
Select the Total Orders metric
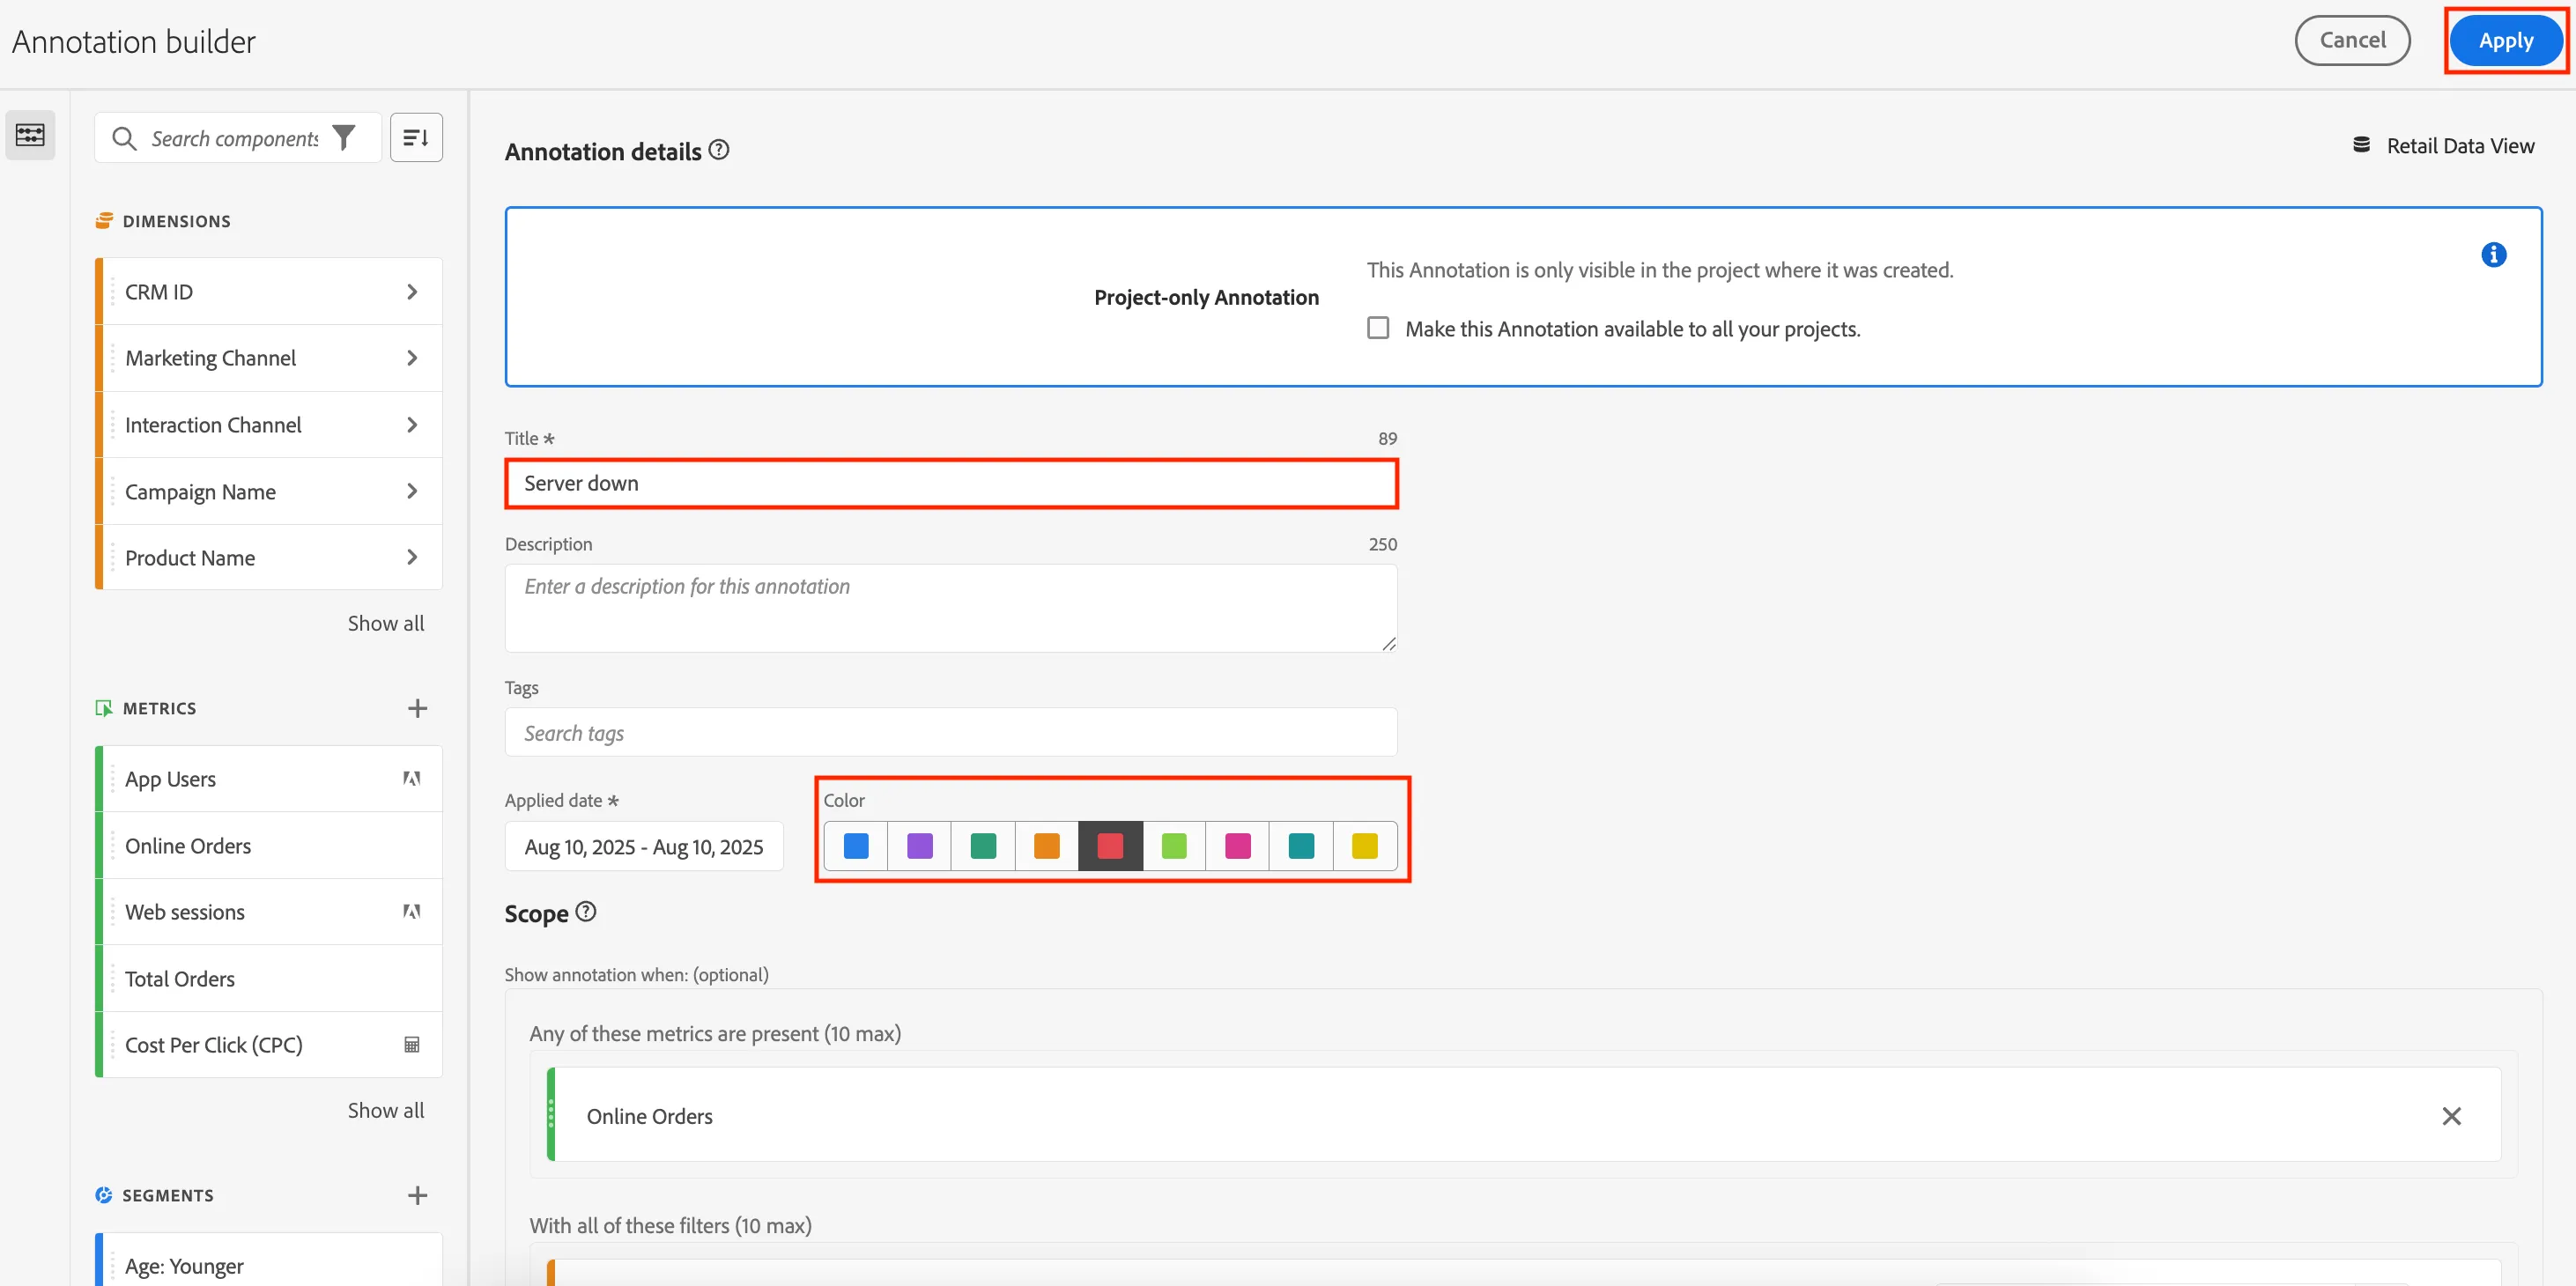[270, 978]
